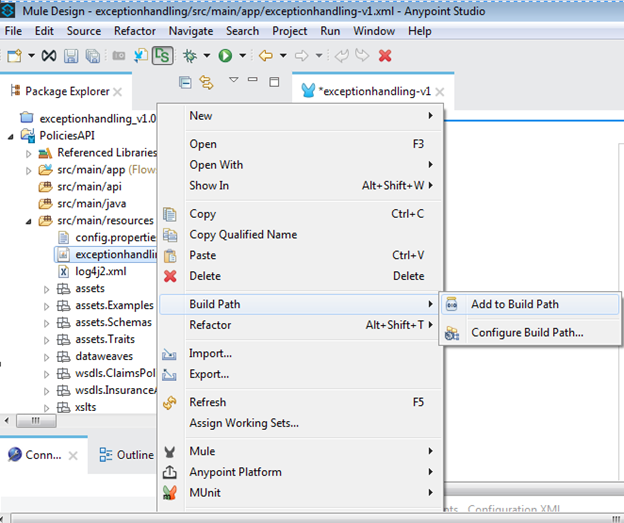
Task: Open Package Explorer view menu triangle
Action: coord(233,80)
